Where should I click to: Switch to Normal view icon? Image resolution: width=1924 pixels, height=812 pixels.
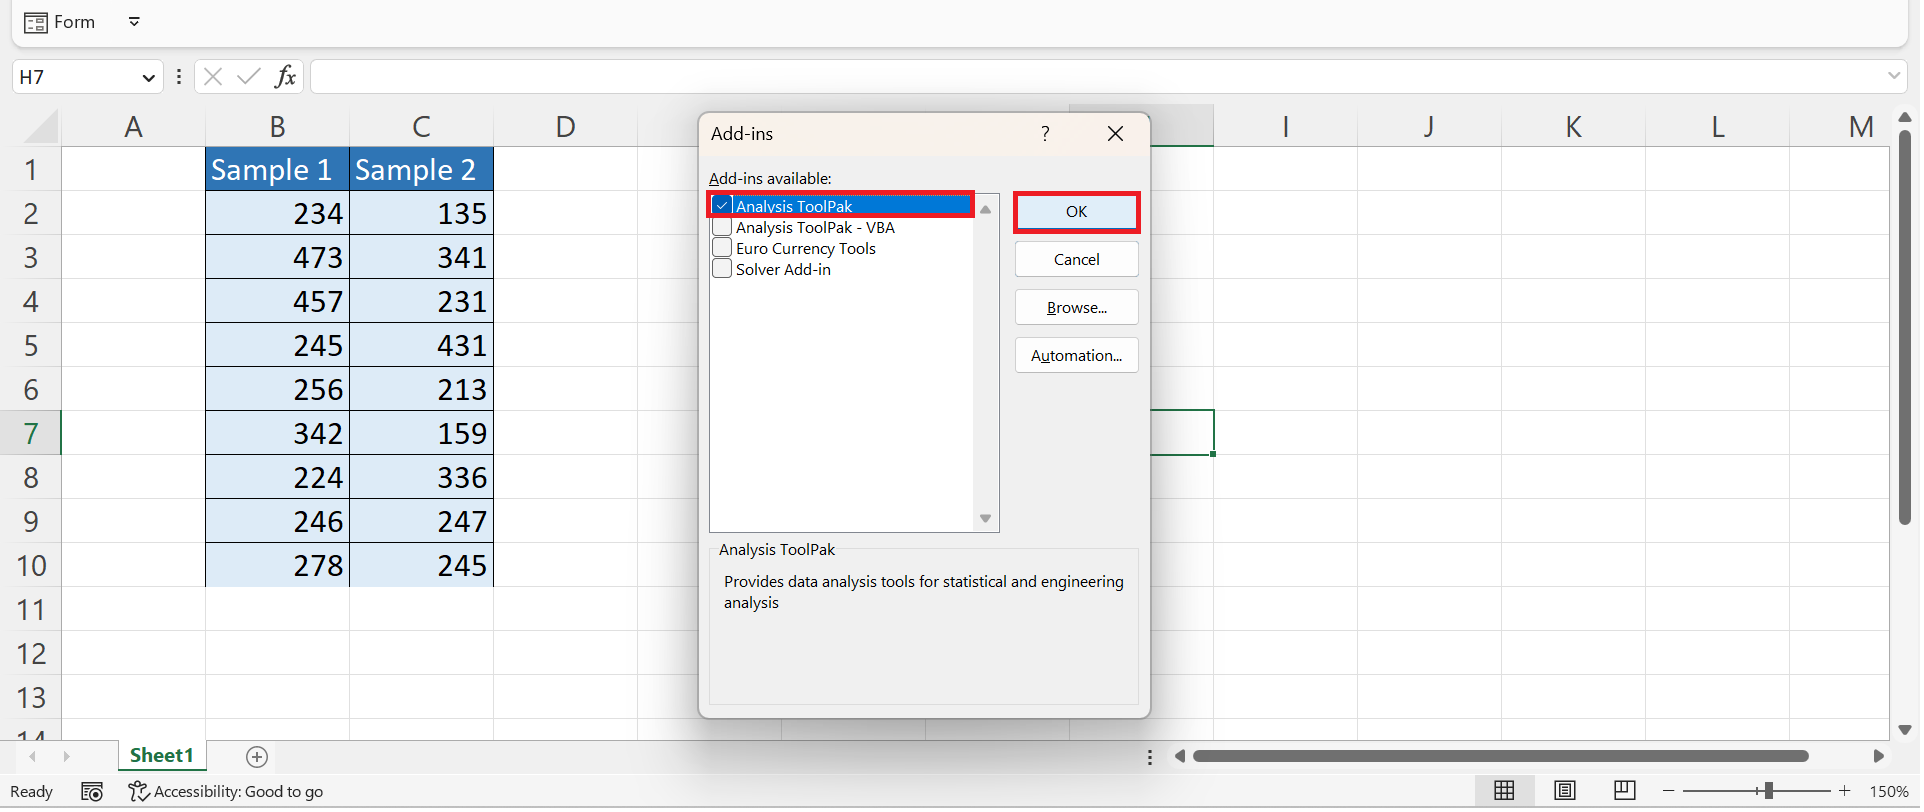click(x=1504, y=791)
